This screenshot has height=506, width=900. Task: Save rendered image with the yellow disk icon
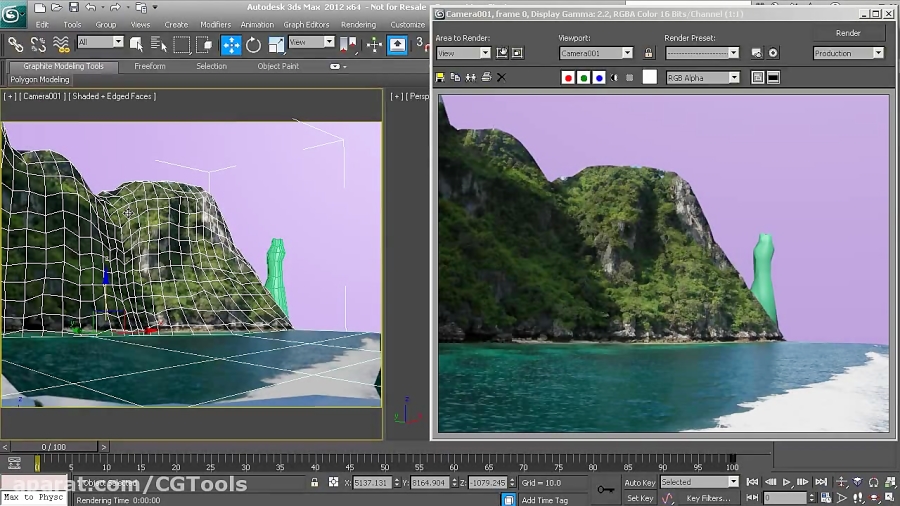[441, 77]
